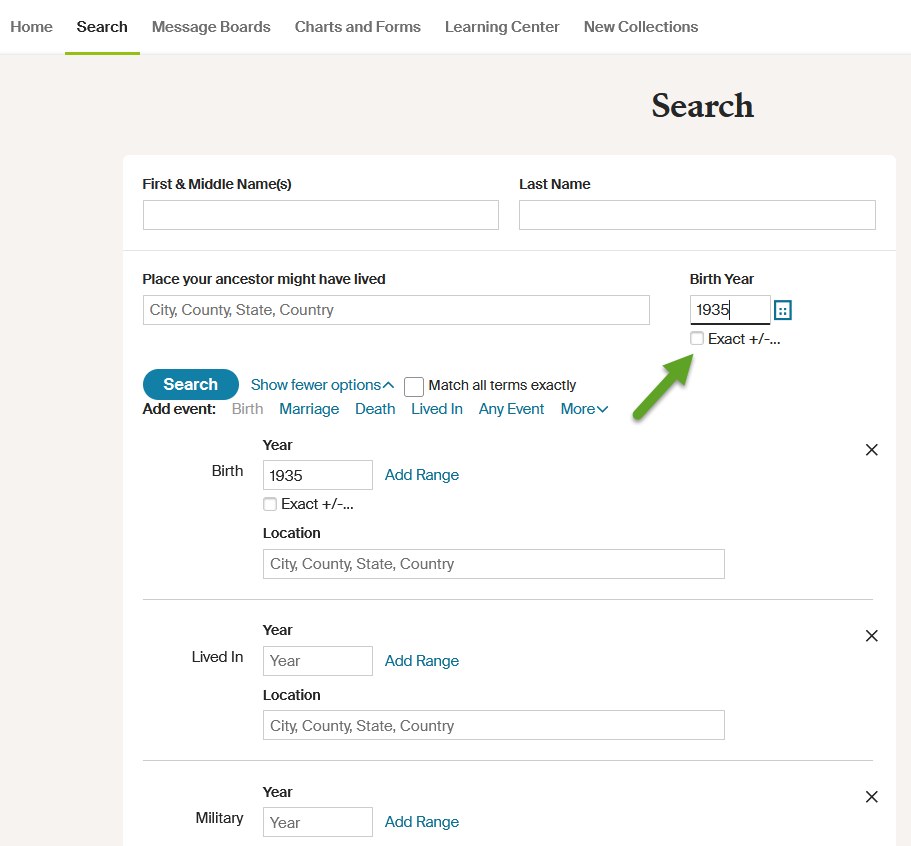Collapse options via Show fewer options
911x846 pixels.
(x=322, y=385)
